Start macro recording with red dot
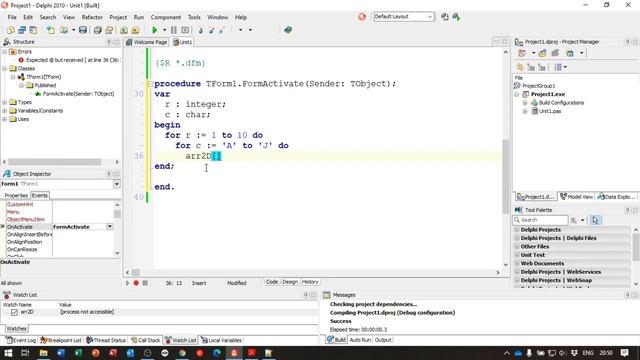The image size is (640, 360). 136,283
